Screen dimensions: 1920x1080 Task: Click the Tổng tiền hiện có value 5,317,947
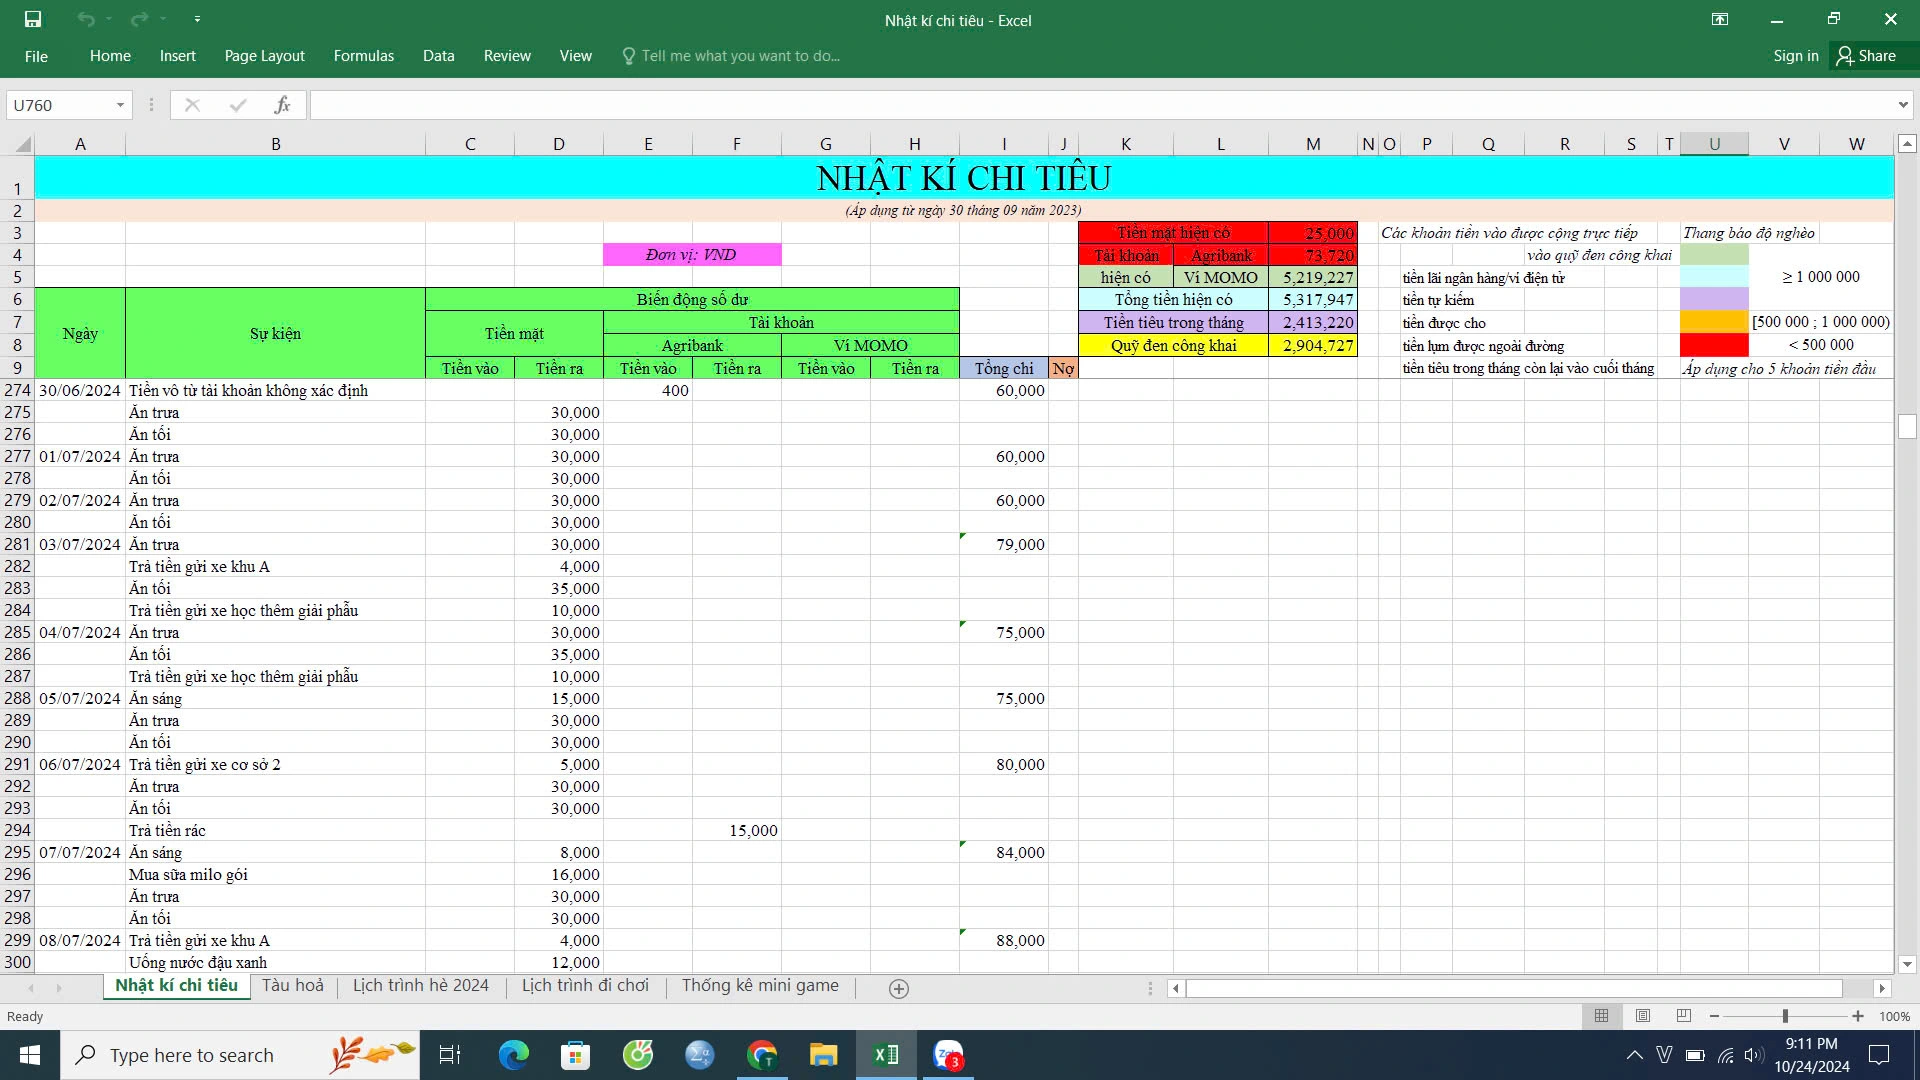coord(1313,299)
